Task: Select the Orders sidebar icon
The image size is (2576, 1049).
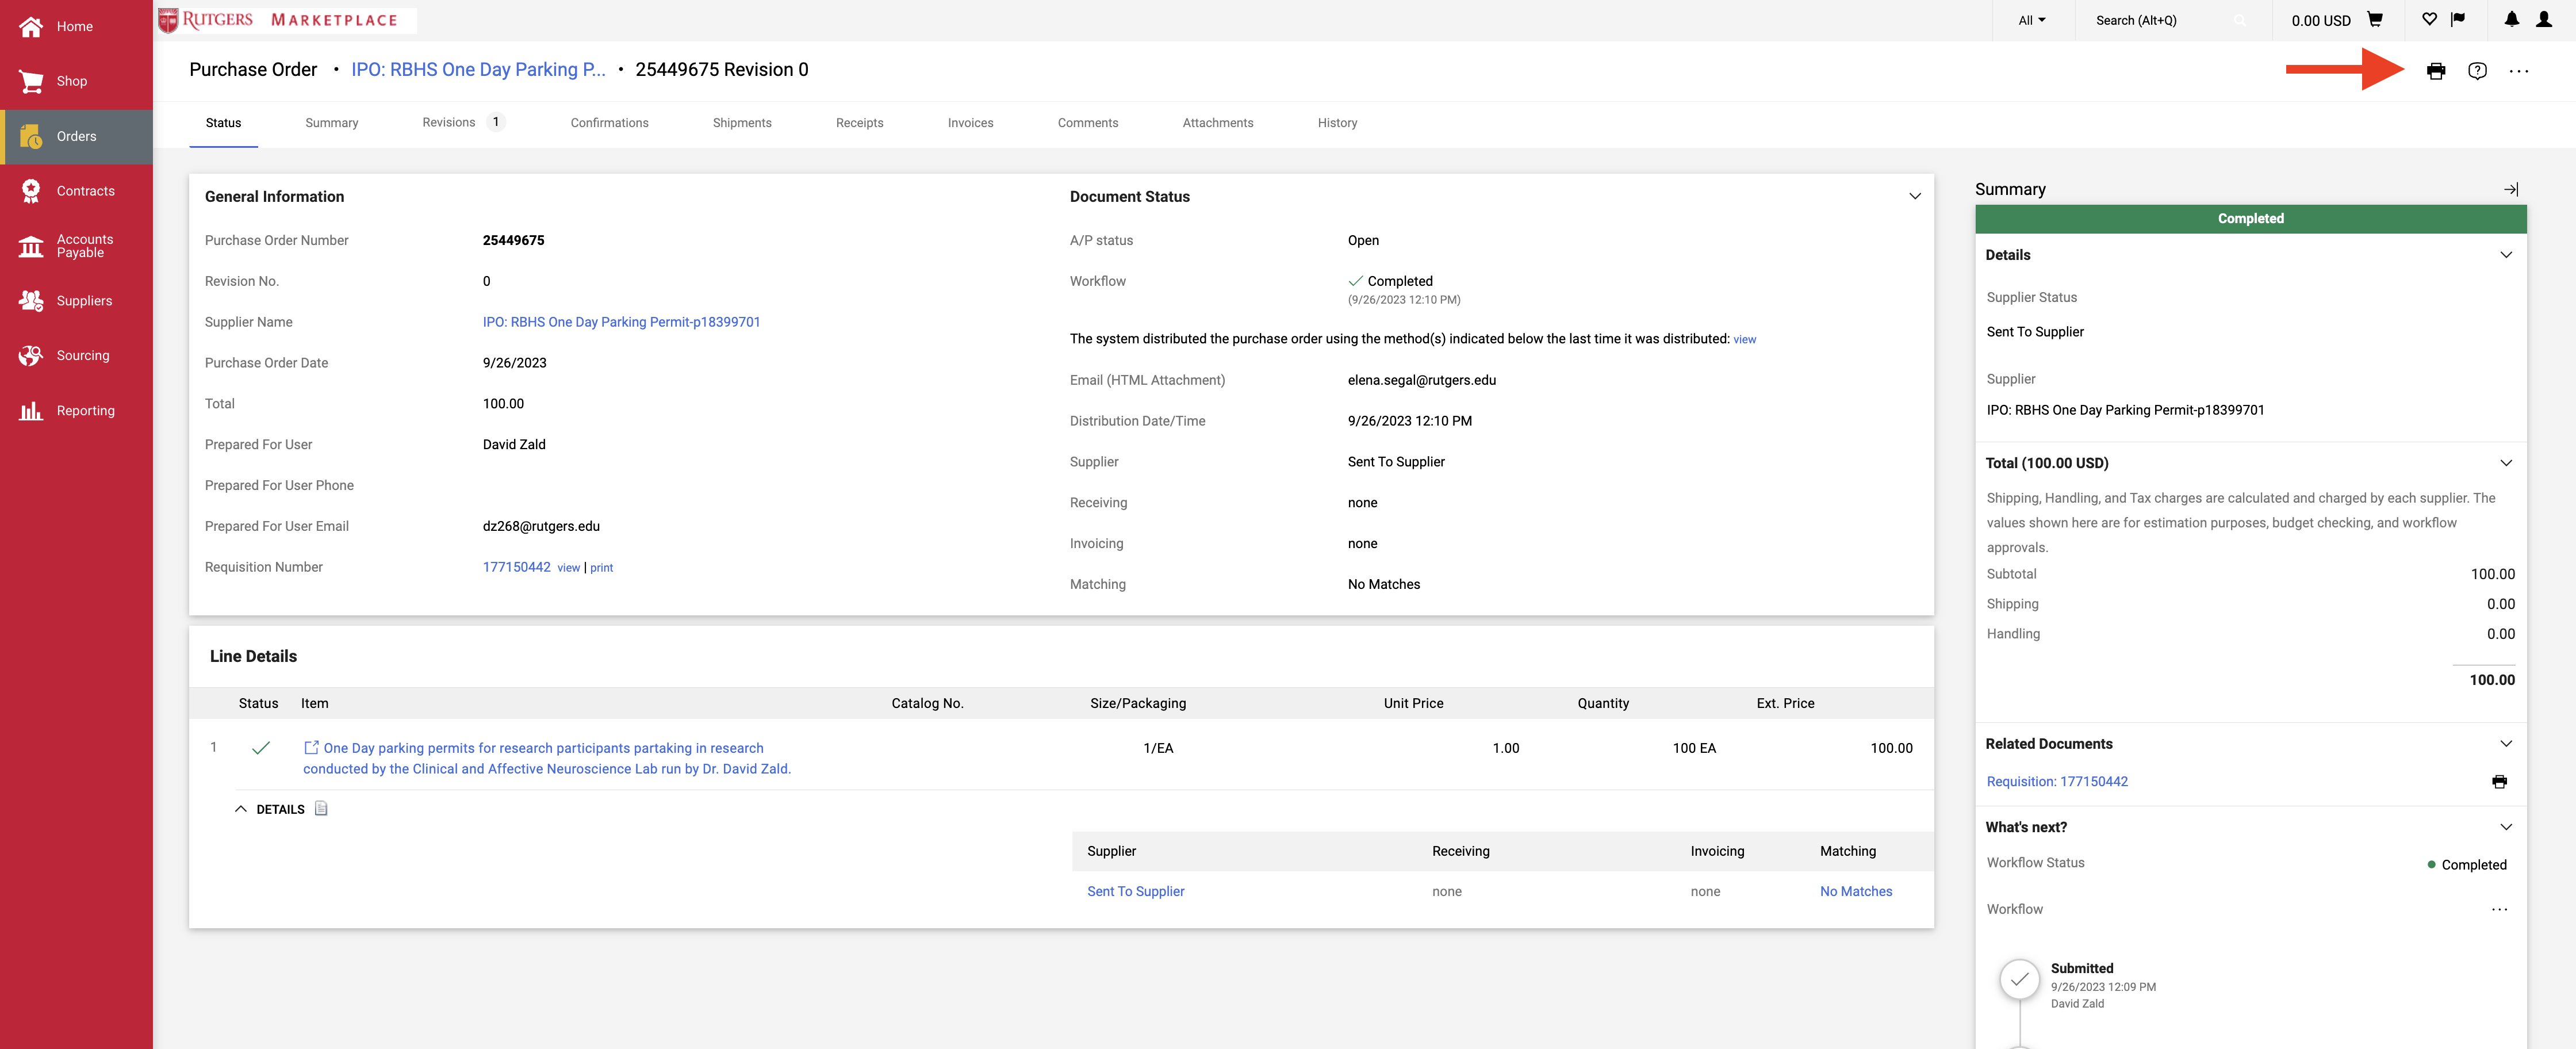Action: [x=31, y=136]
